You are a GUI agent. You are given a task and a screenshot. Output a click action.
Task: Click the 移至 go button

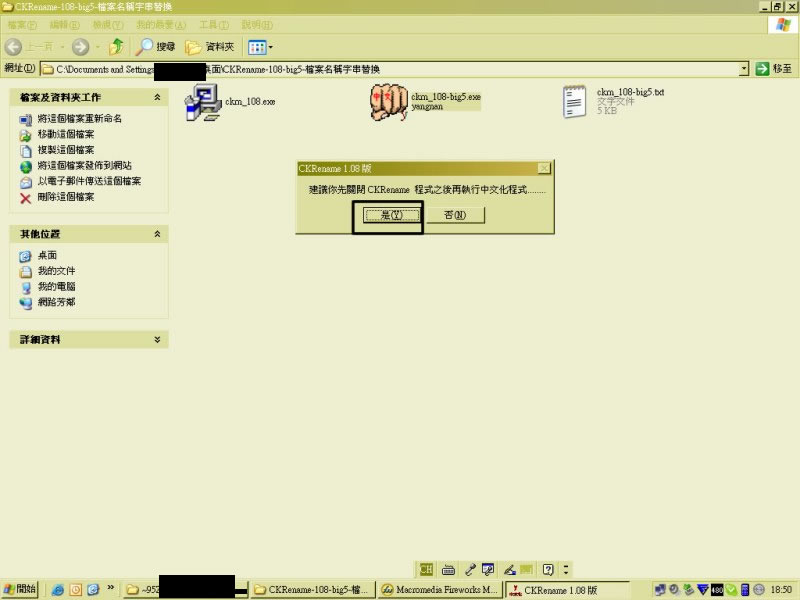[x=774, y=68]
